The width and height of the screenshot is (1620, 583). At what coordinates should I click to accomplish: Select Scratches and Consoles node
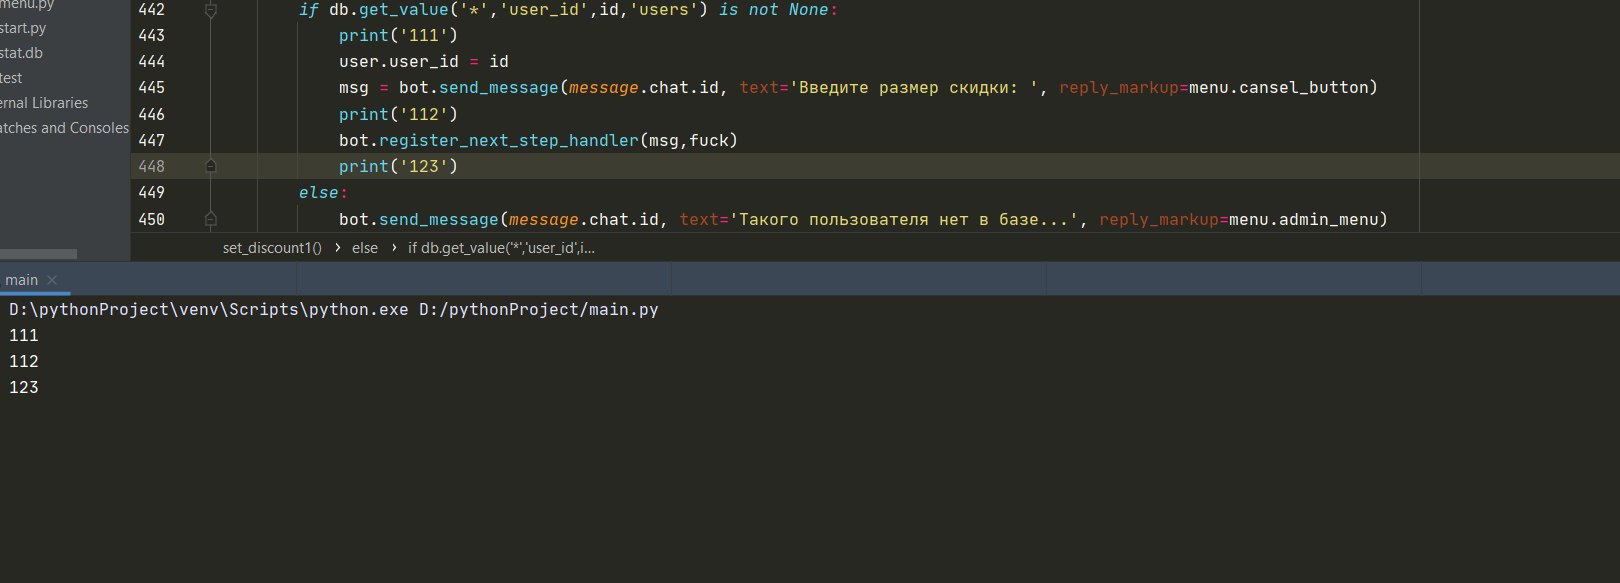[64, 128]
